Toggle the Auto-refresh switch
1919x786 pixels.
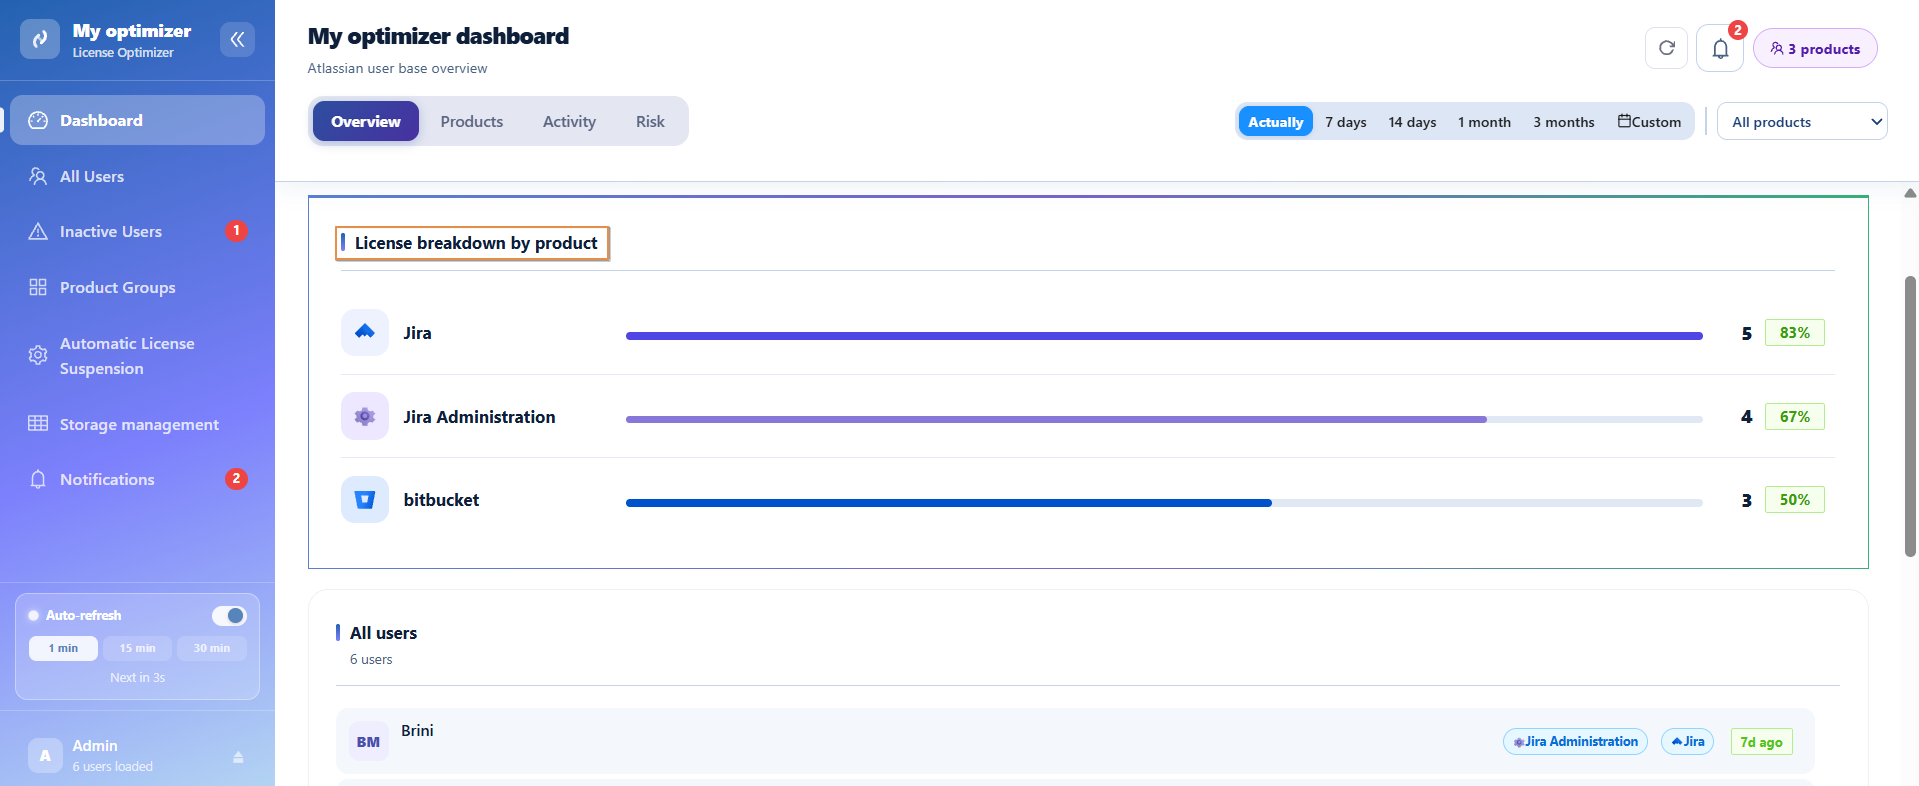[x=229, y=615]
